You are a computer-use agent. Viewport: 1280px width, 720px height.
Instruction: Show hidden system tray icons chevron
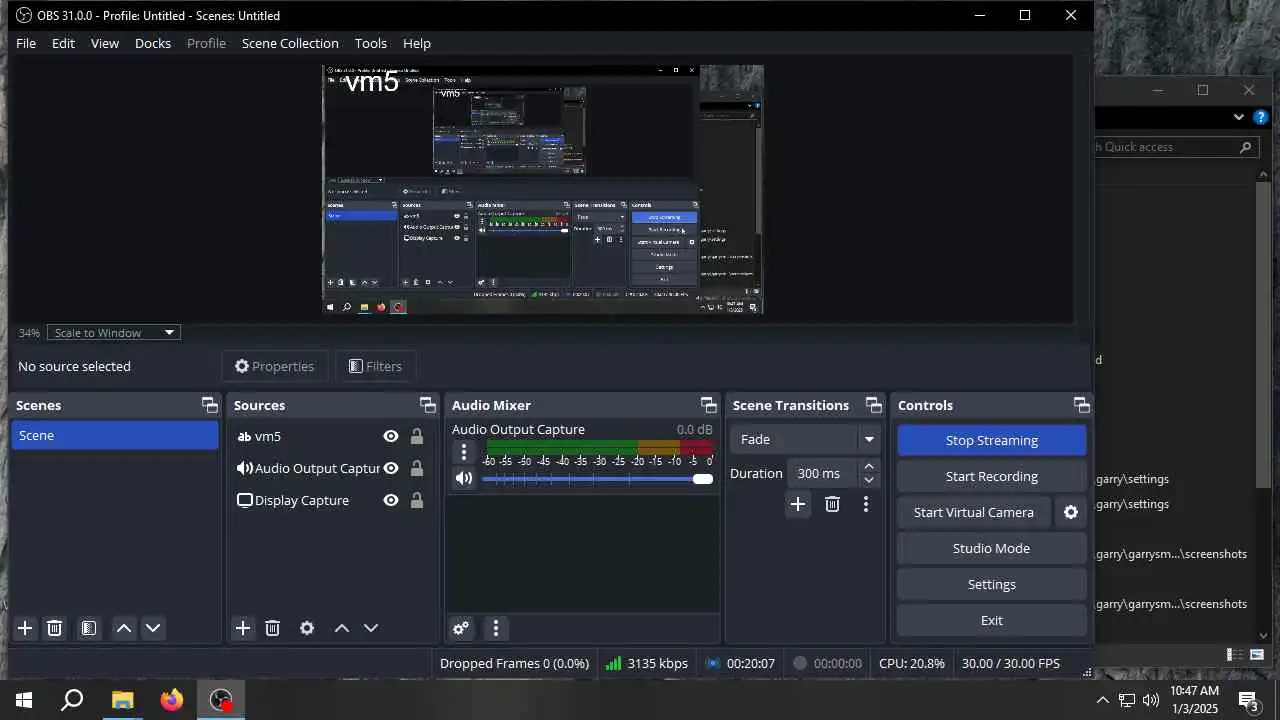[x=1102, y=700]
